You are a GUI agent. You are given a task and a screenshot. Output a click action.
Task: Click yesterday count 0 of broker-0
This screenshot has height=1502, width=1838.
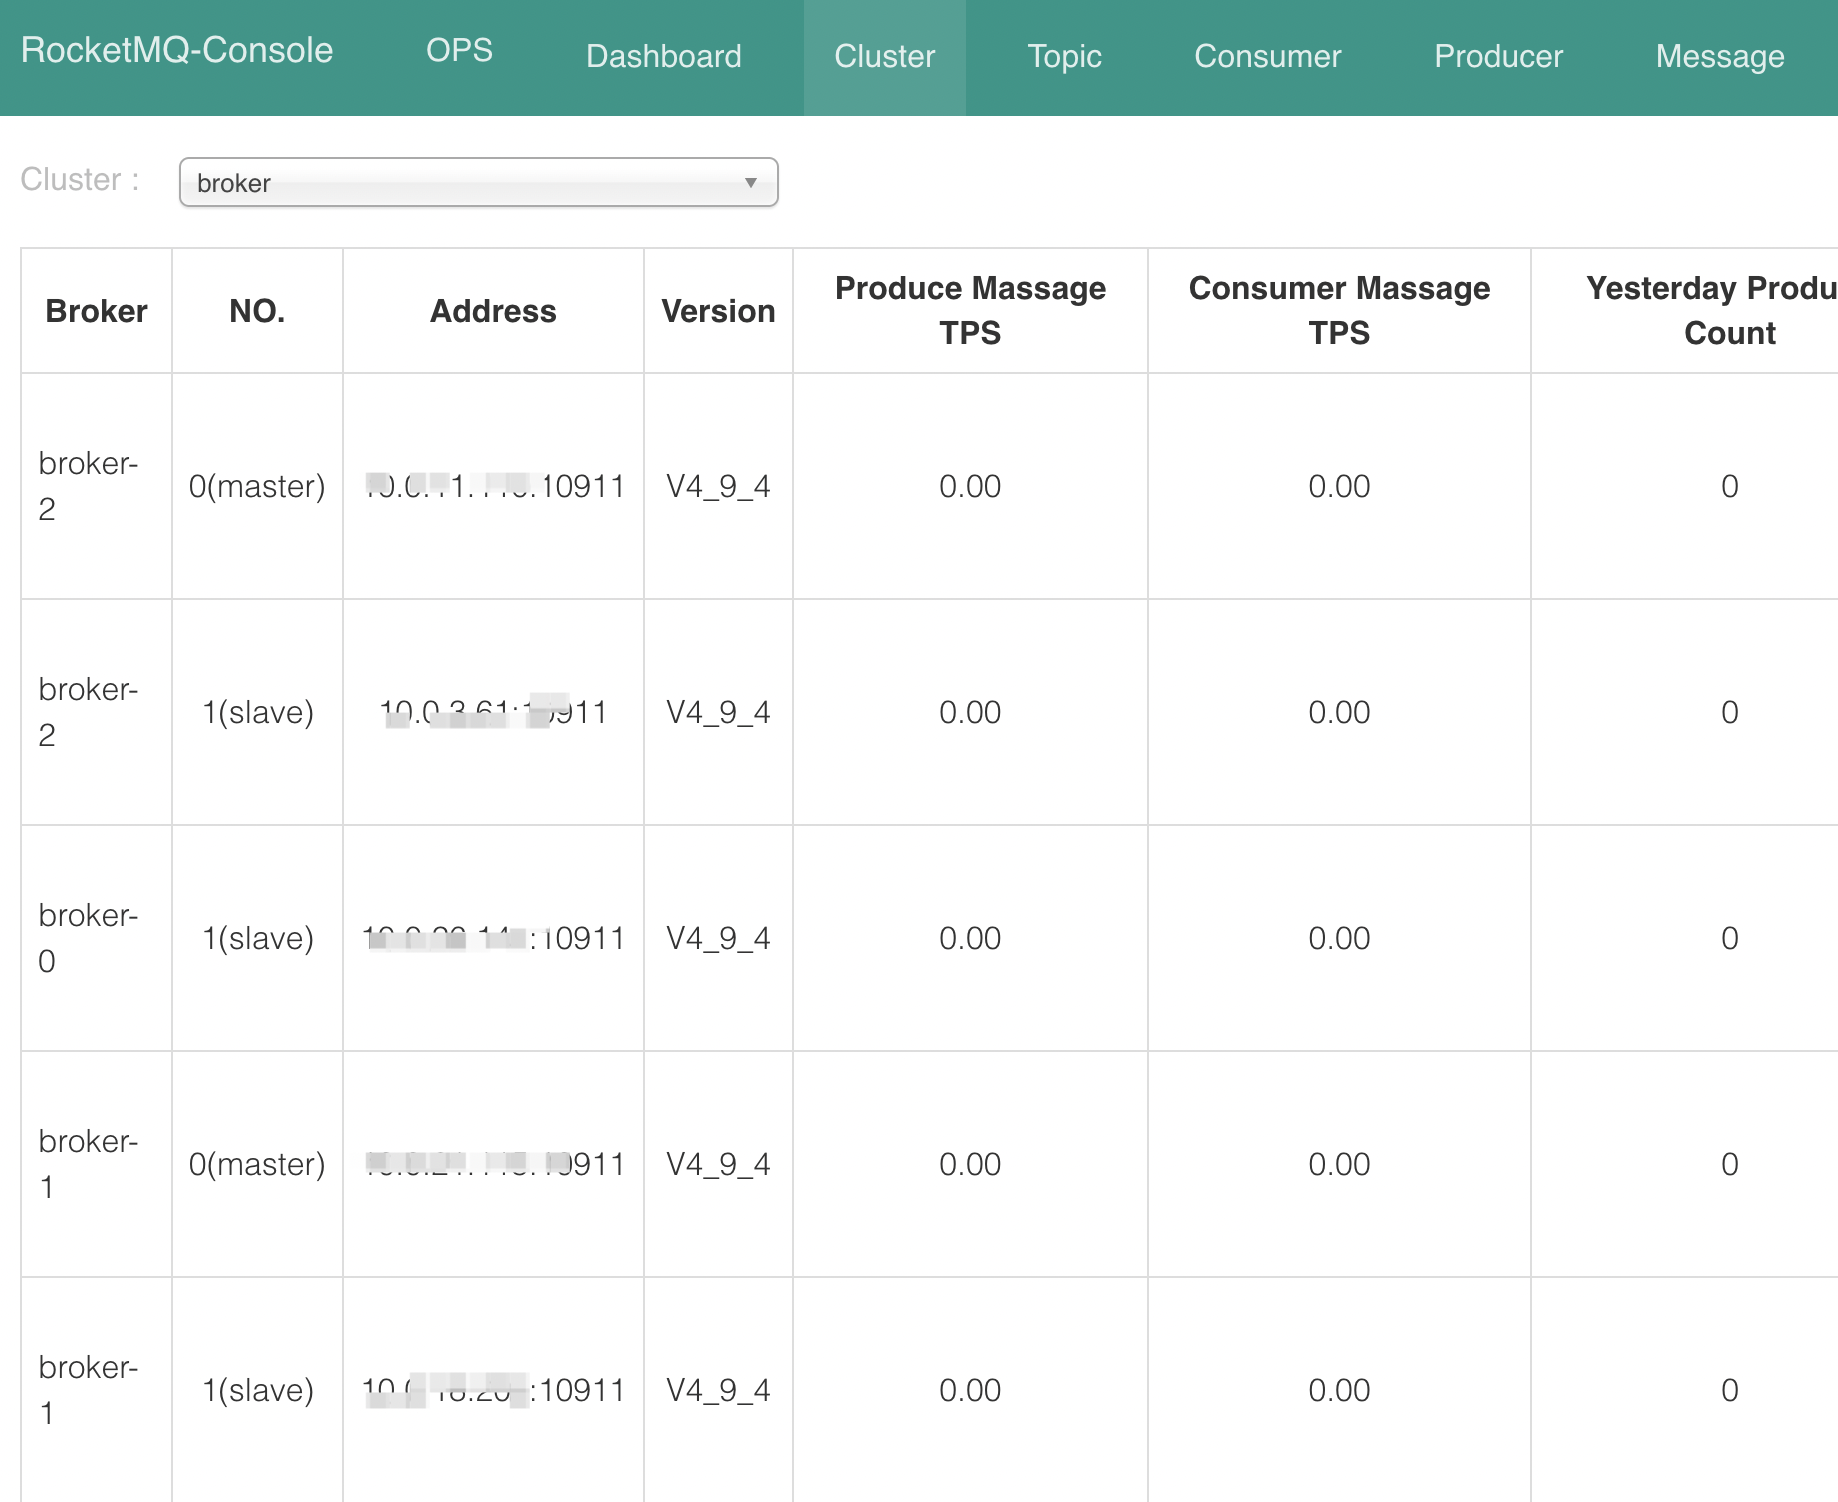1730,938
